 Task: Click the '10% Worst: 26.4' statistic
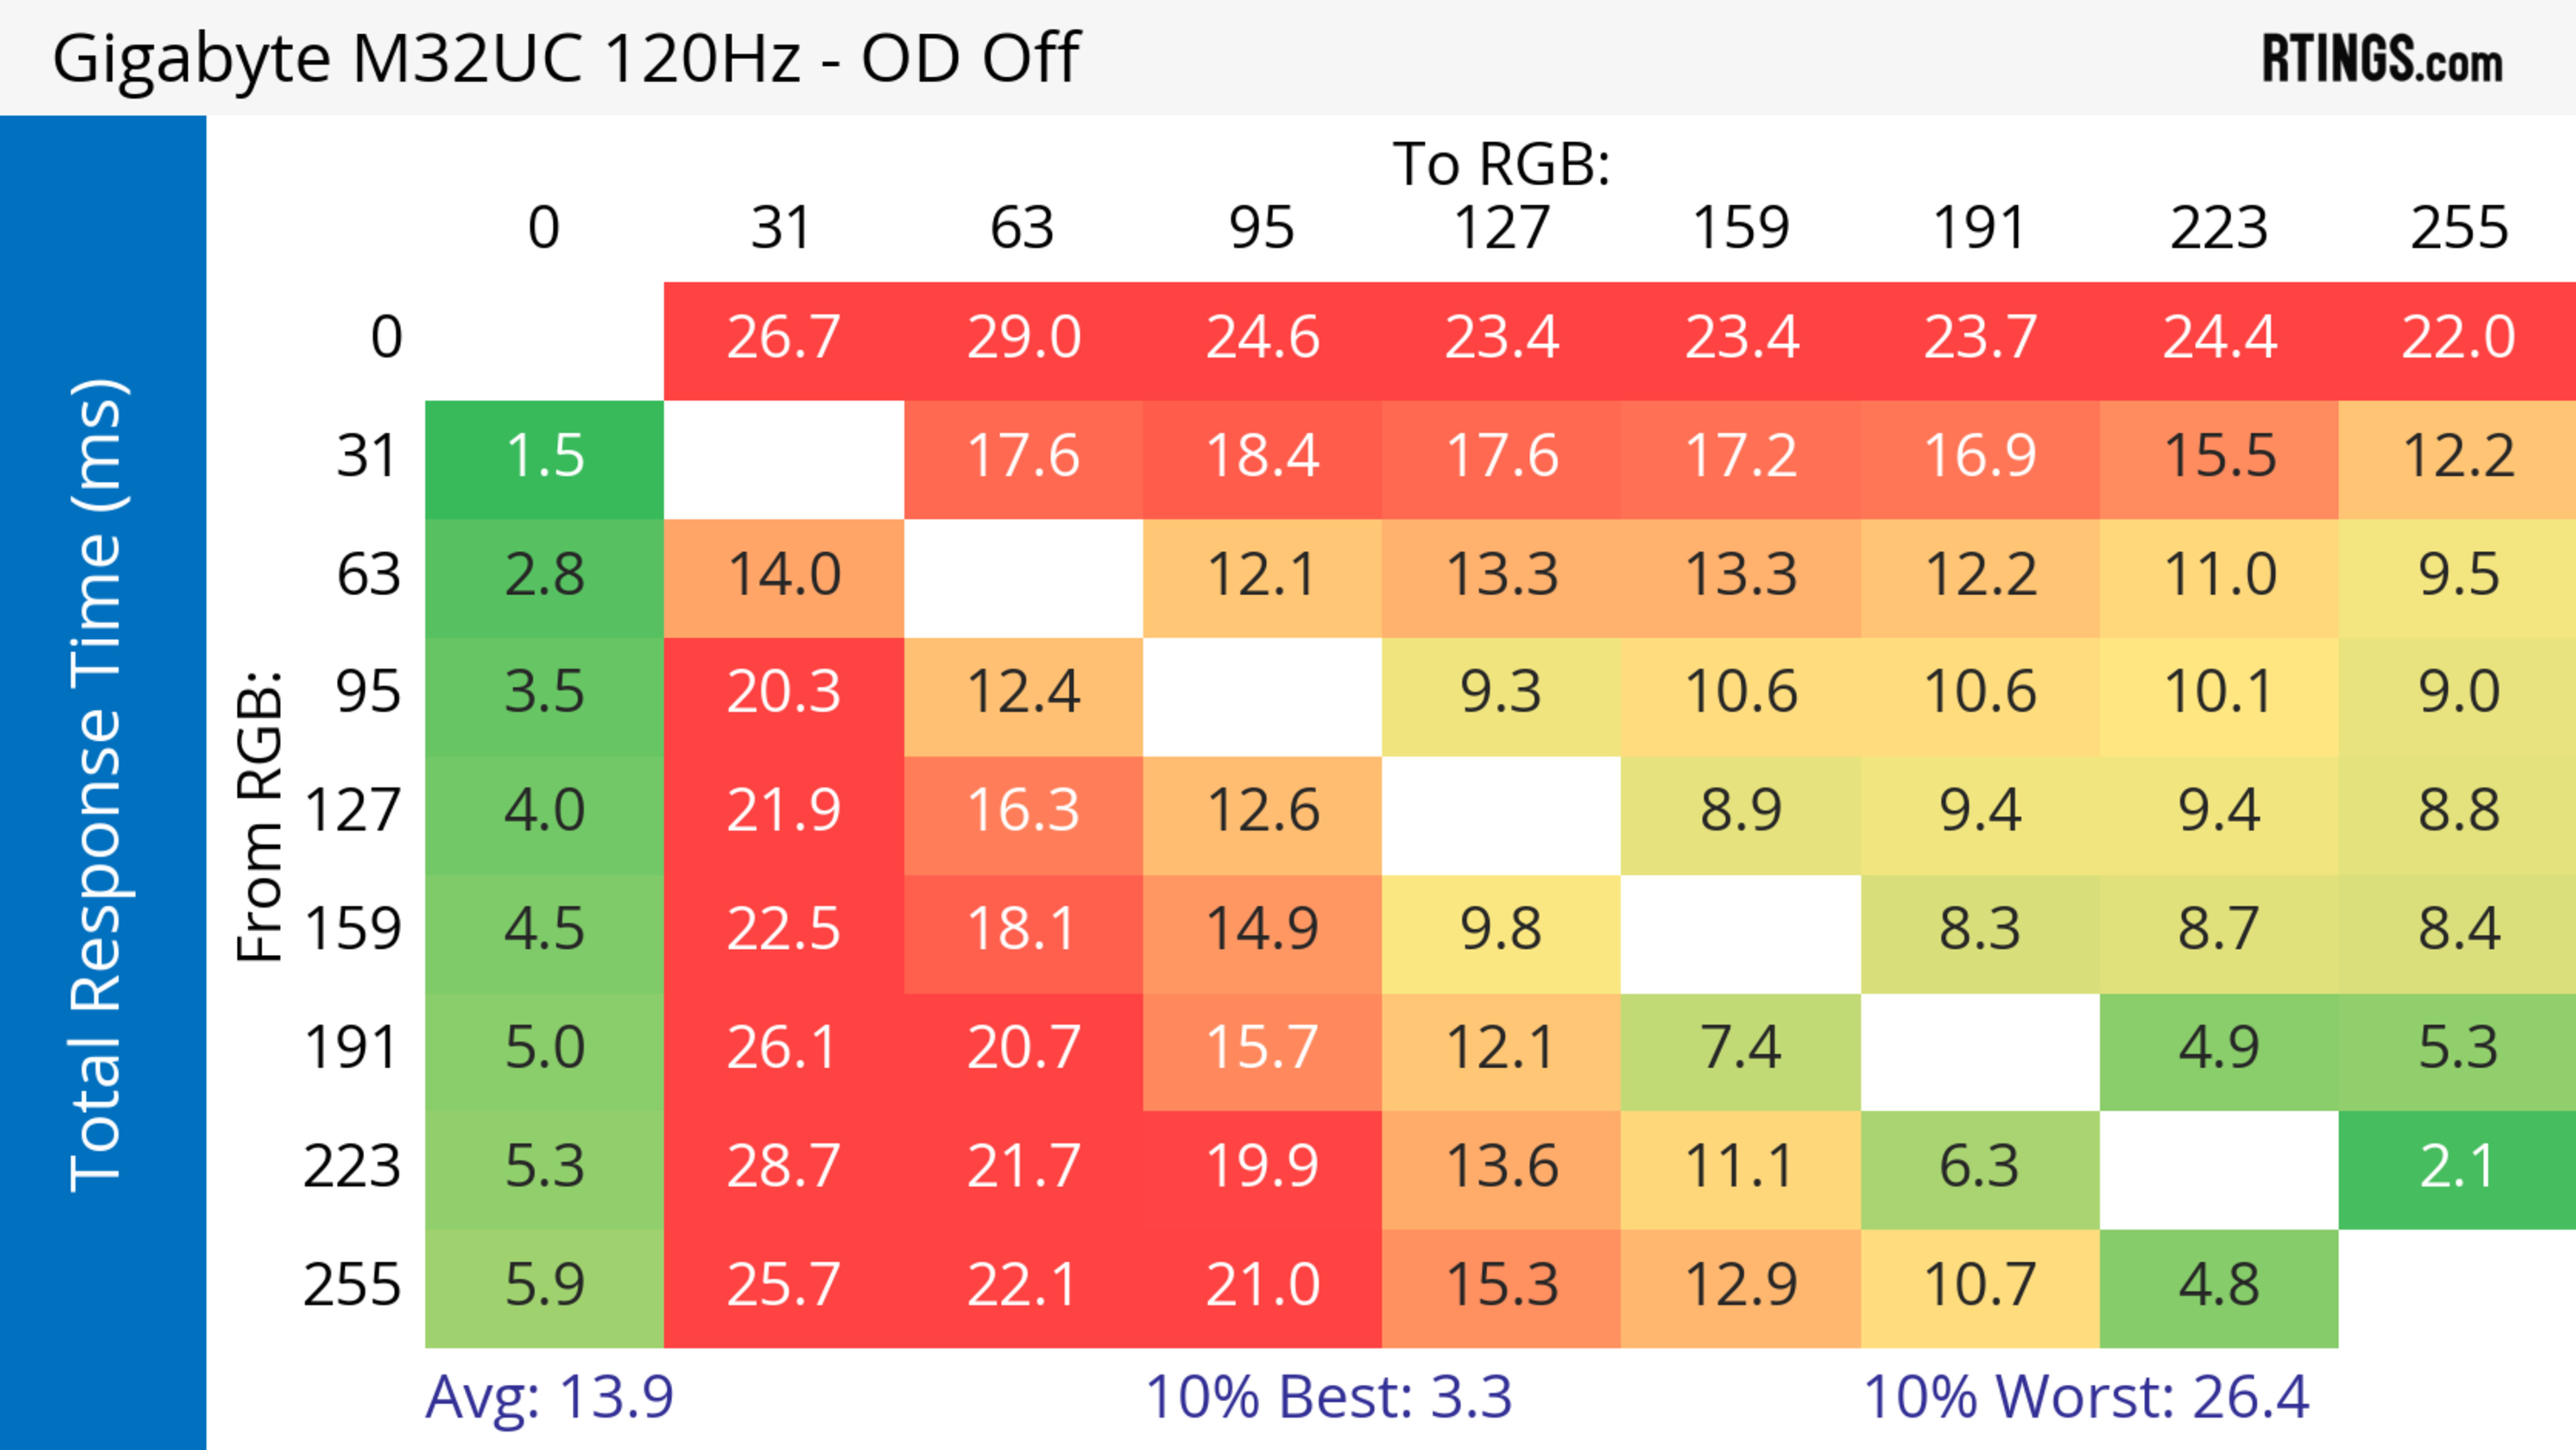(2086, 1397)
